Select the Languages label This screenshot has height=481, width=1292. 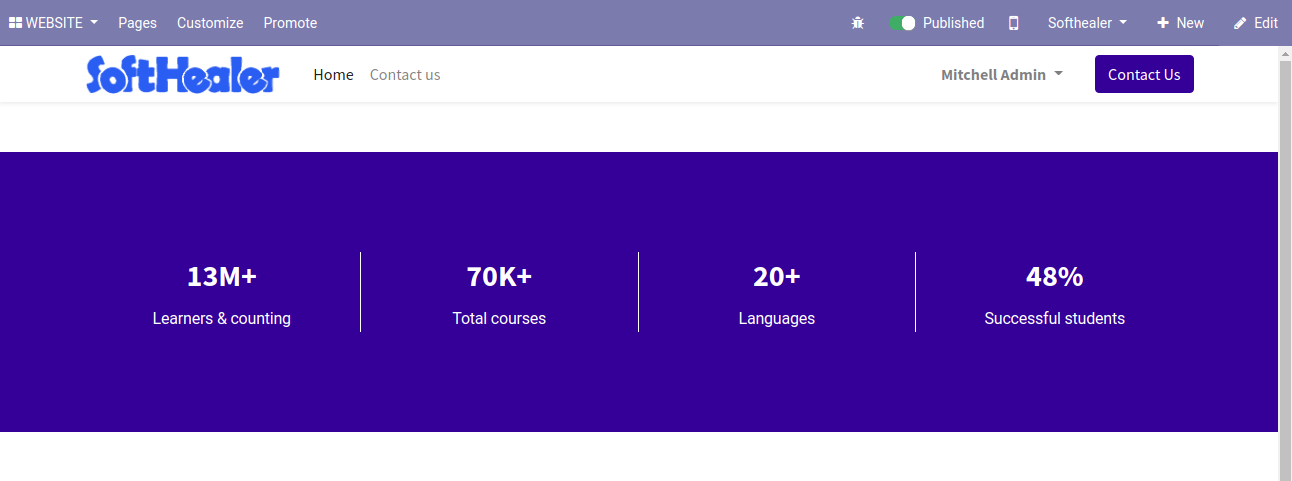click(777, 318)
